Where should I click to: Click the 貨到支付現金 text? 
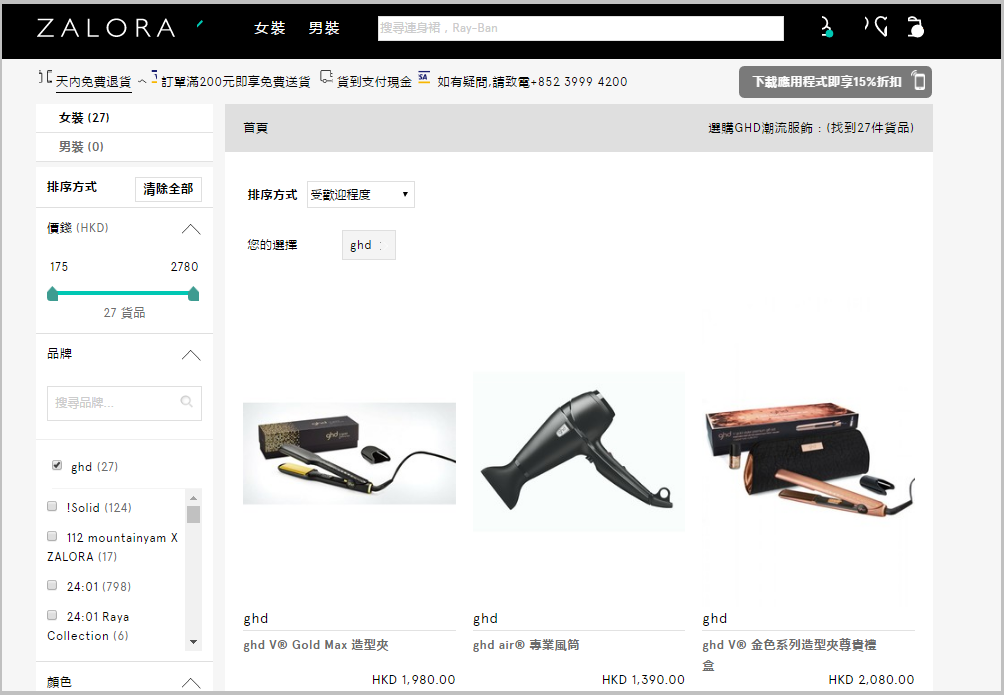pos(374,82)
